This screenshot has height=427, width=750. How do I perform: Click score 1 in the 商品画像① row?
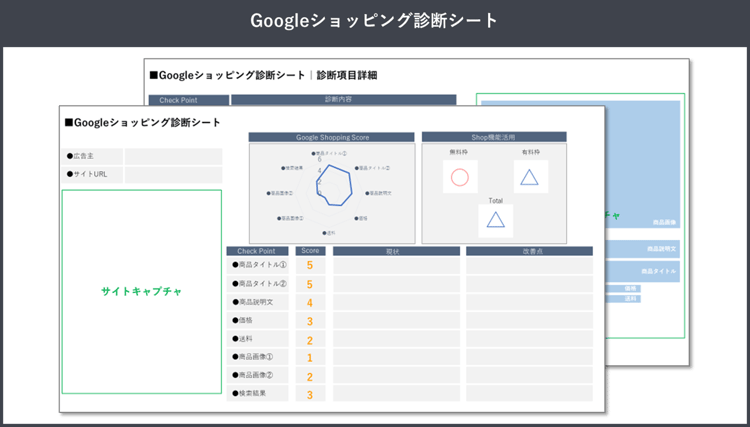point(310,358)
